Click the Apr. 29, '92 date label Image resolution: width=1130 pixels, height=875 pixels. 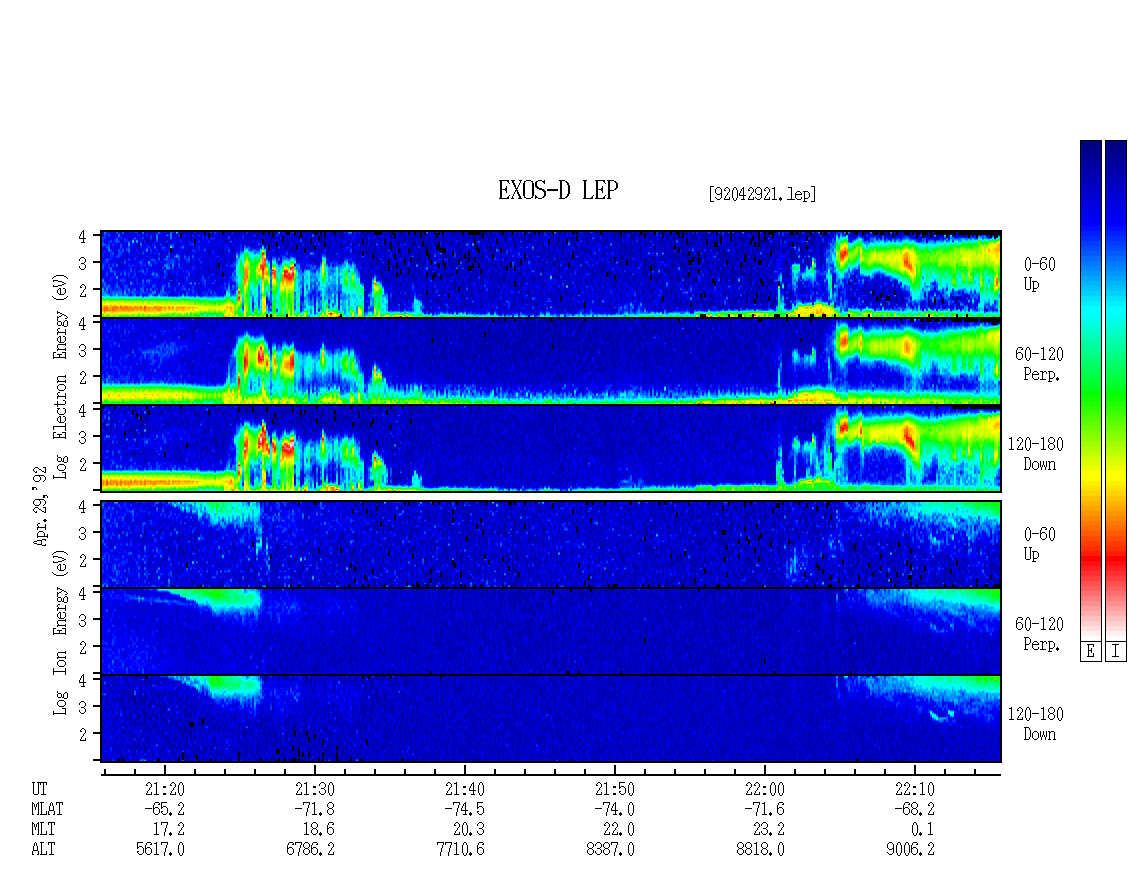tap(40, 507)
